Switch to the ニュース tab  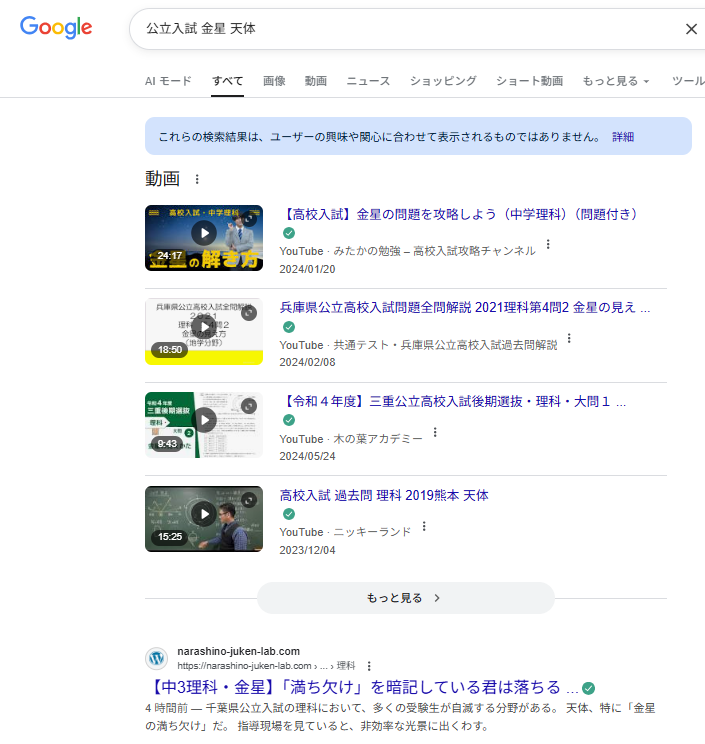click(x=368, y=81)
